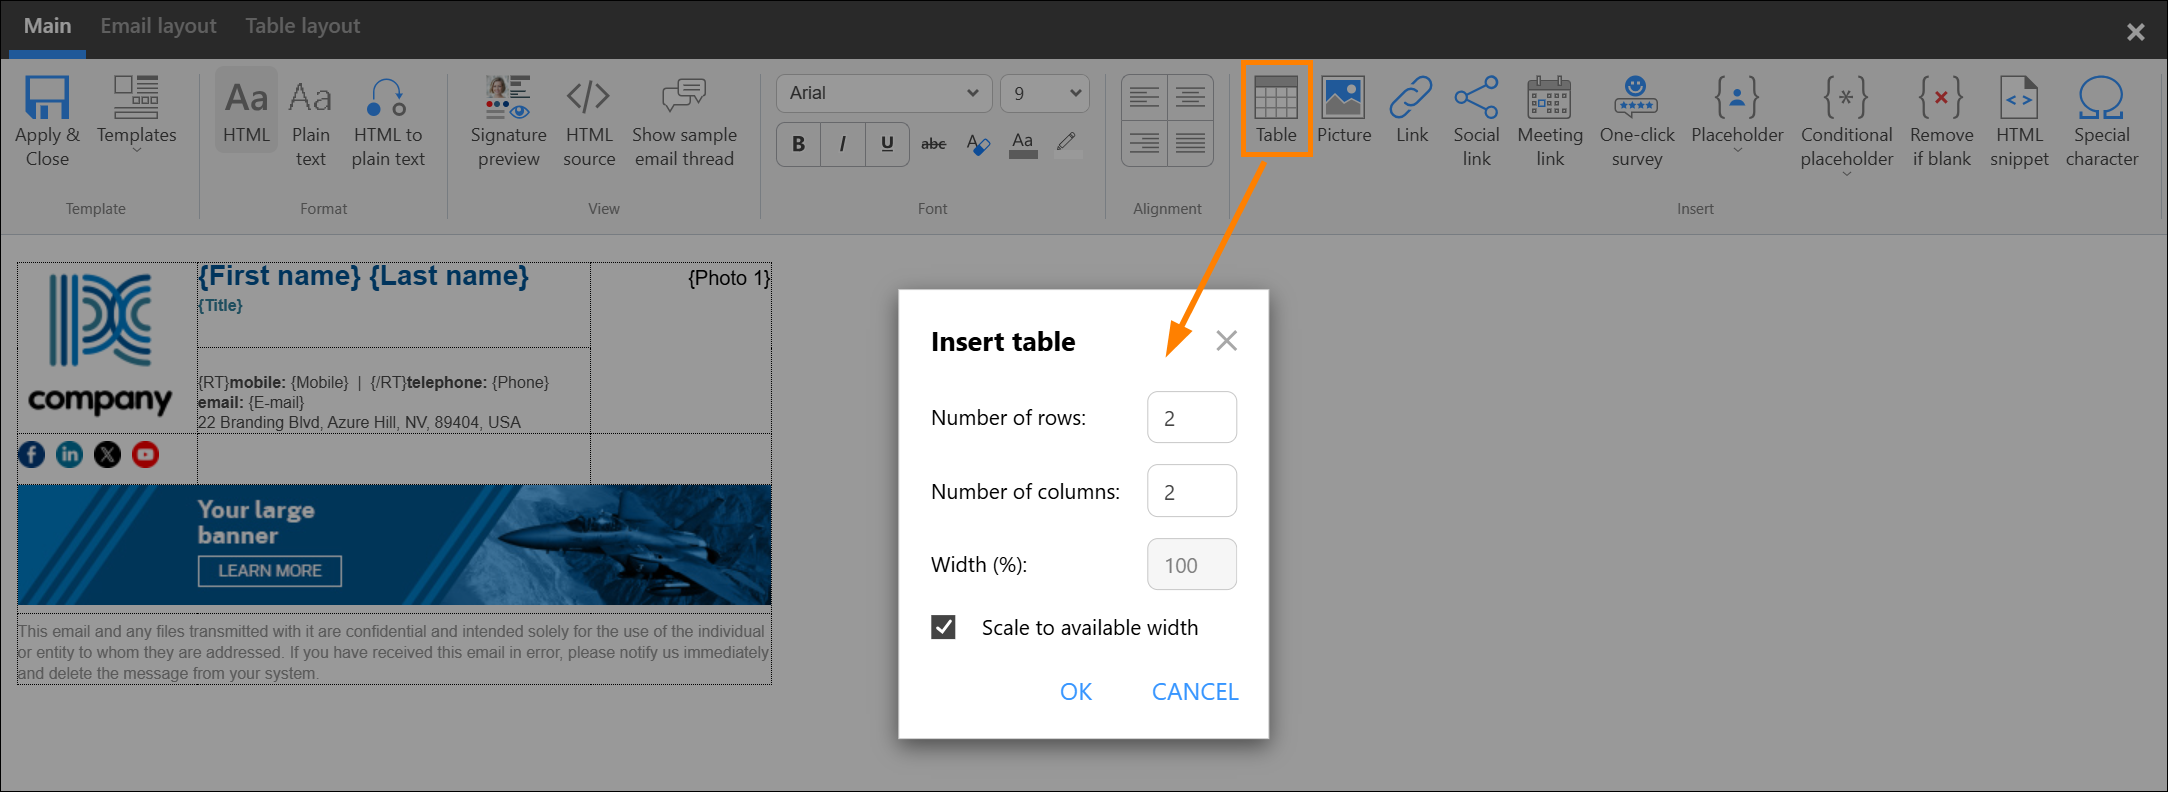Click OK in Insert table dialog
2168x792 pixels.
tap(1076, 691)
